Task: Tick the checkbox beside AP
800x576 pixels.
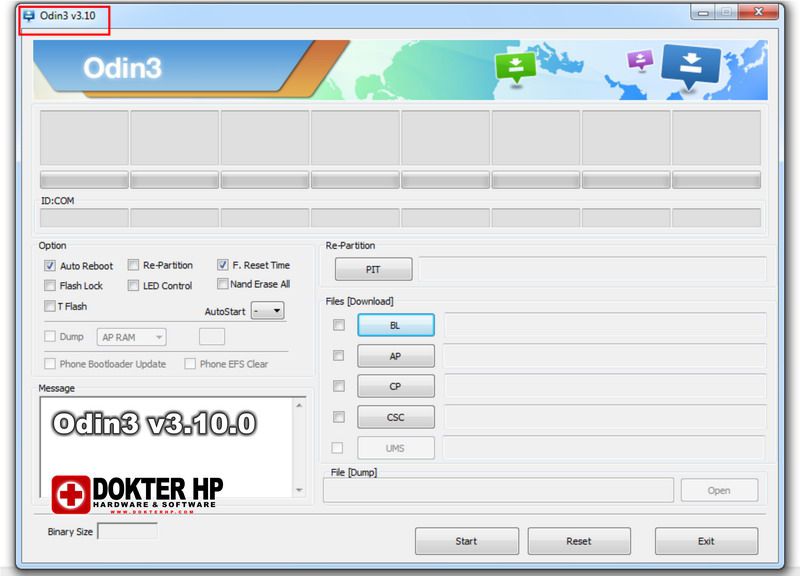Action: tap(338, 356)
